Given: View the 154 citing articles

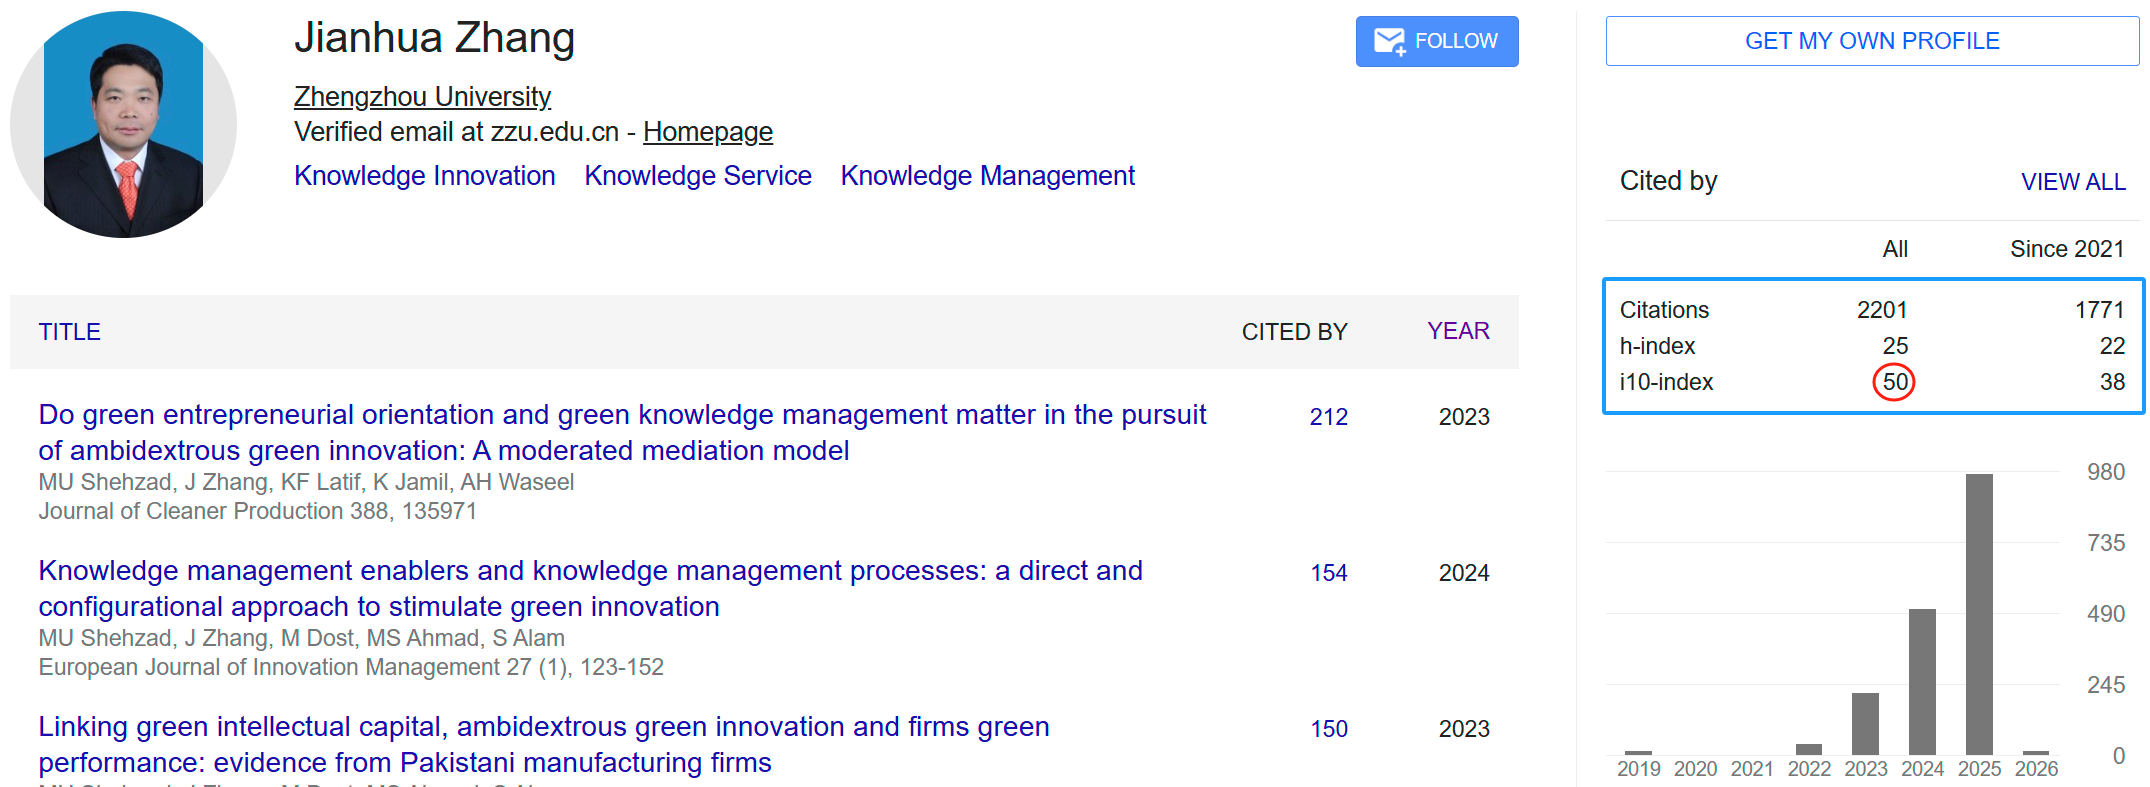Looking at the screenshot, I should click(1328, 573).
